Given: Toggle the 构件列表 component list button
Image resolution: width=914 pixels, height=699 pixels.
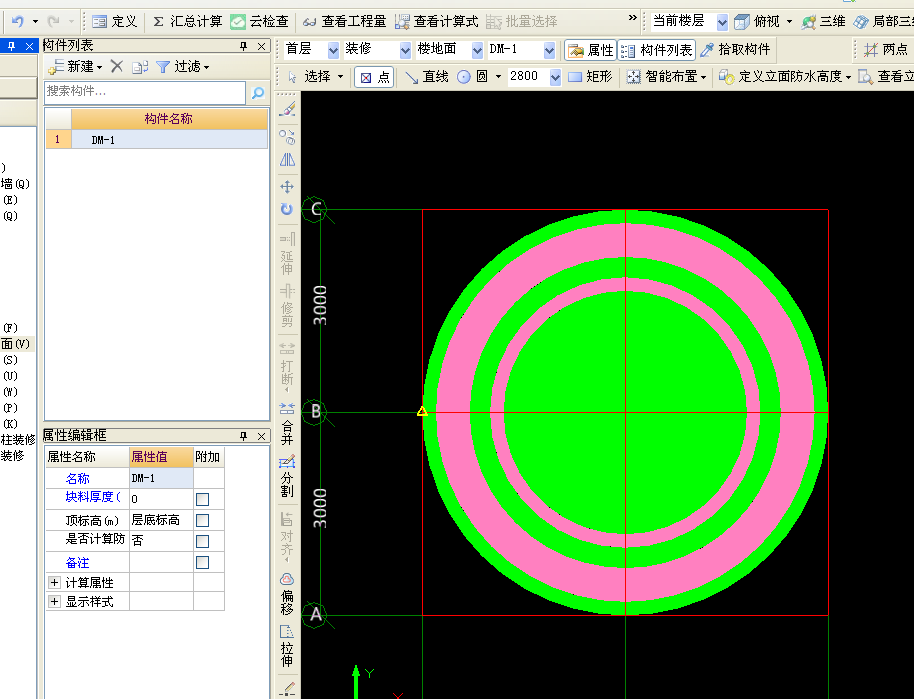Looking at the screenshot, I should [x=656, y=50].
